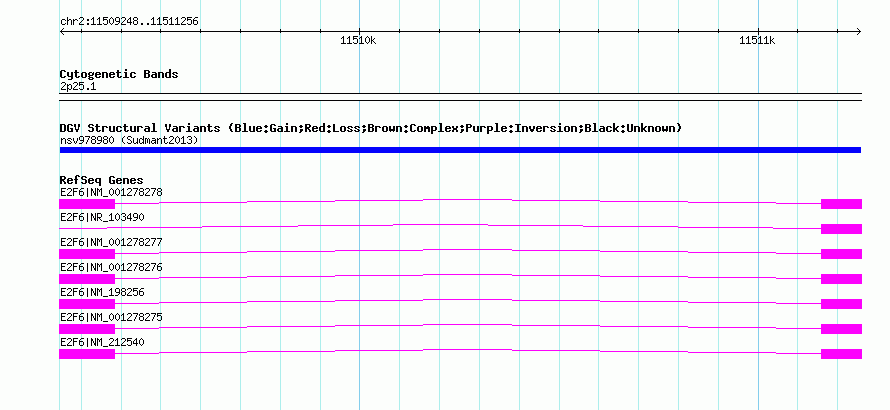
Task: Click the 11511k ruler tick label
Action: (757, 40)
